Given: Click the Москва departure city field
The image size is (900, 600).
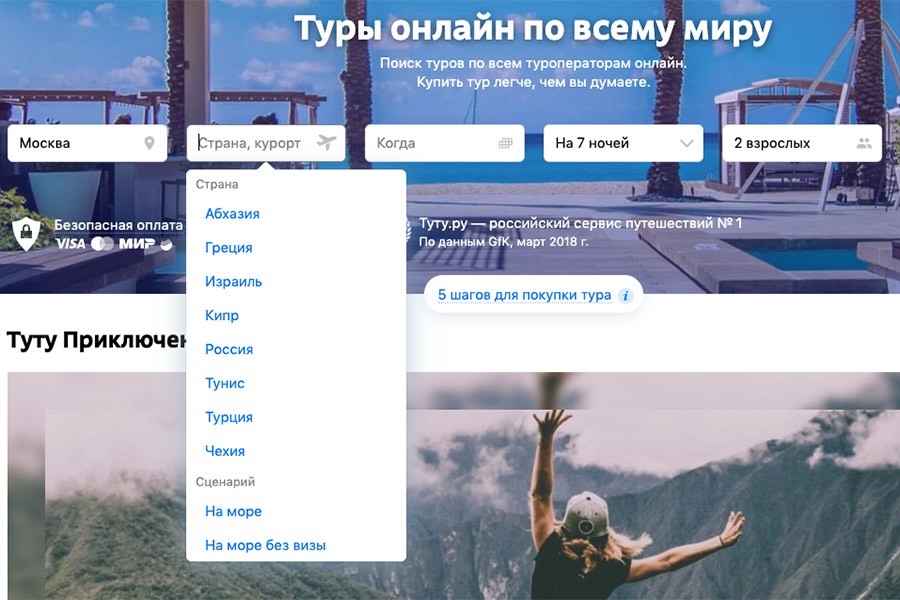Looking at the screenshot, I should point(87,143).
